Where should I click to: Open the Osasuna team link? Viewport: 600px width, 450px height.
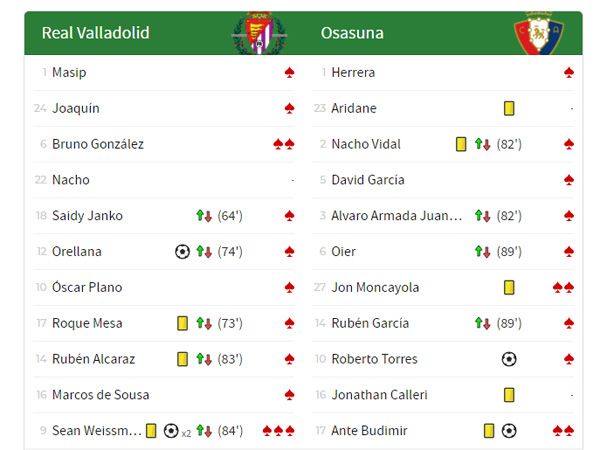[352, 33]
